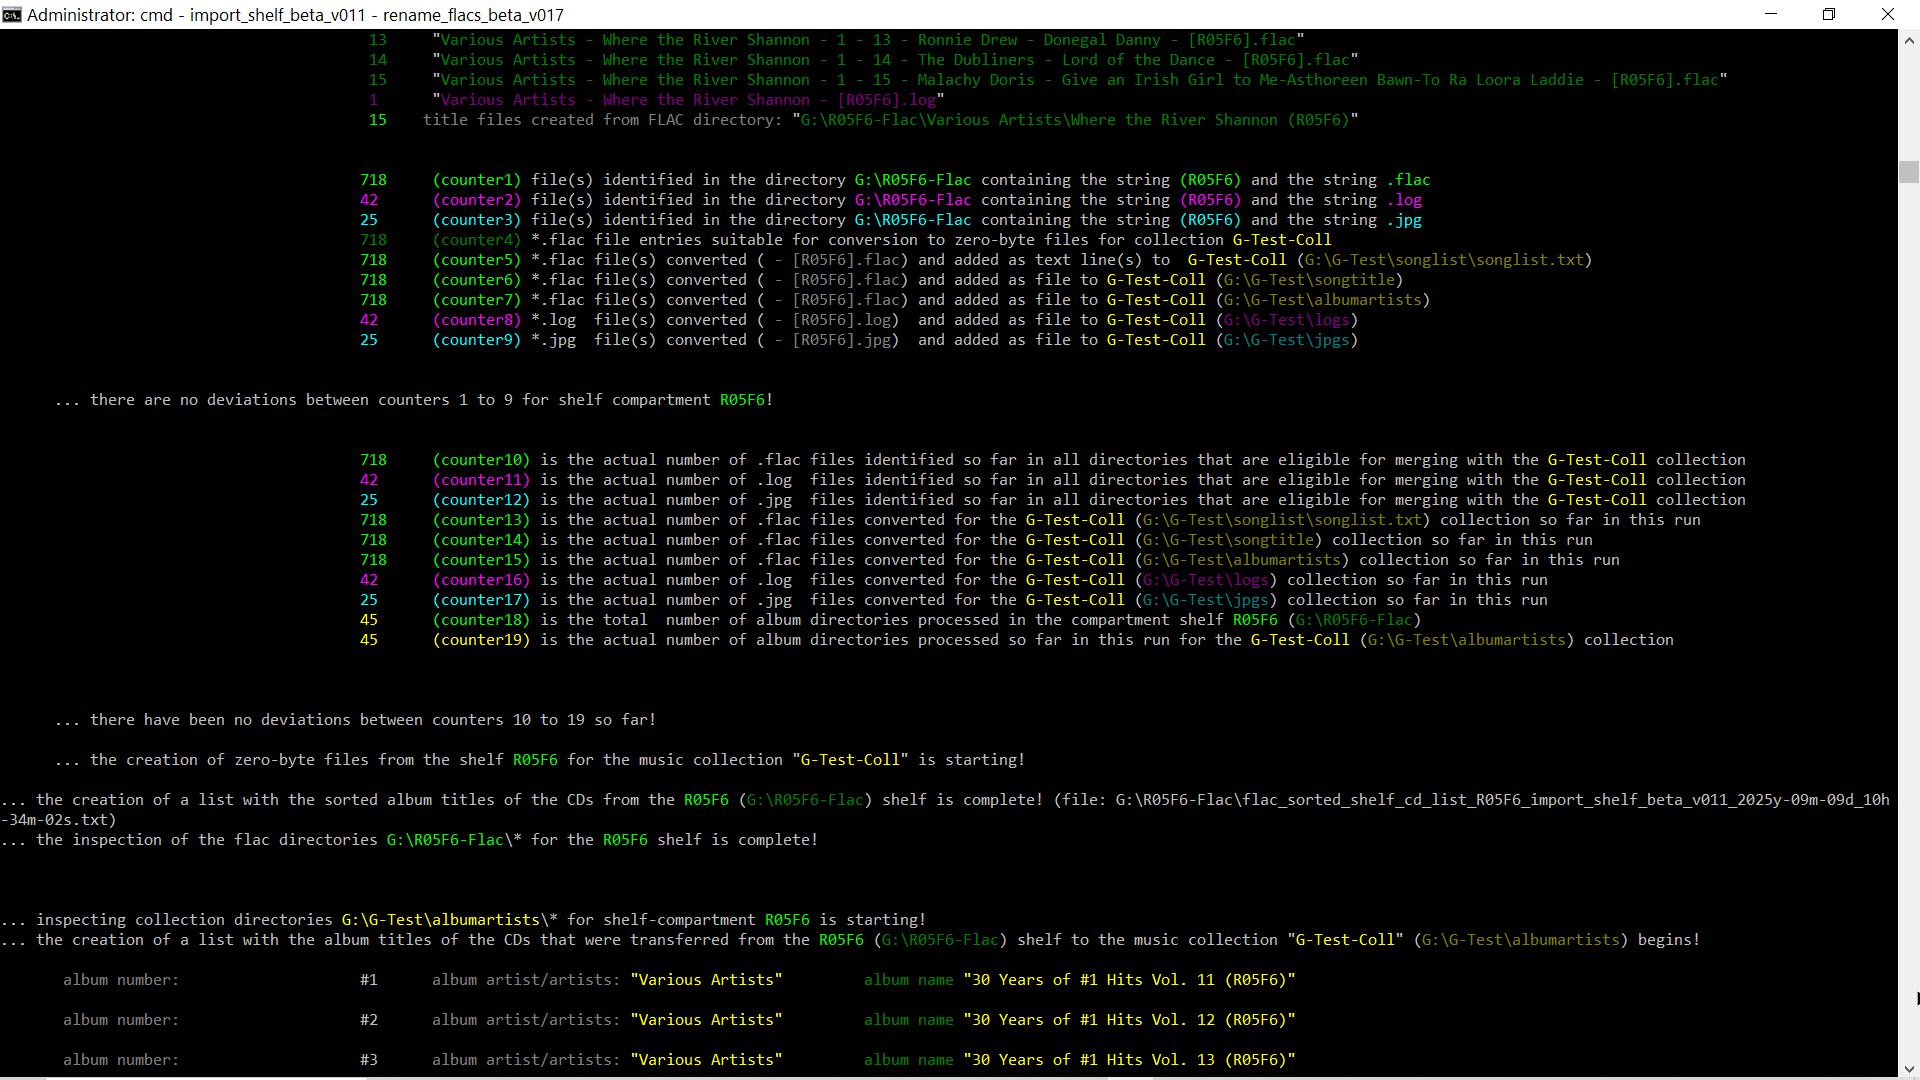Click the G:\G-Test\jpgs path on counter9 line

1287,340
